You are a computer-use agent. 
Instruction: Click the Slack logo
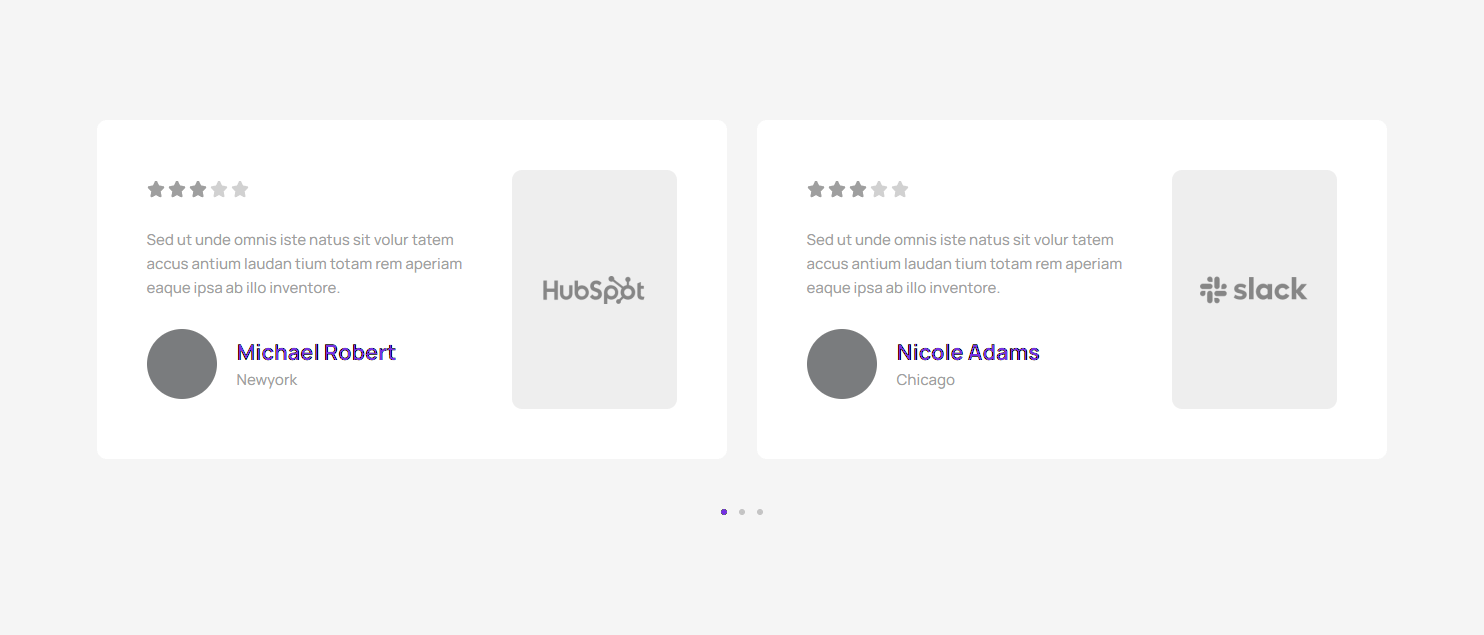click(1253, 290)
